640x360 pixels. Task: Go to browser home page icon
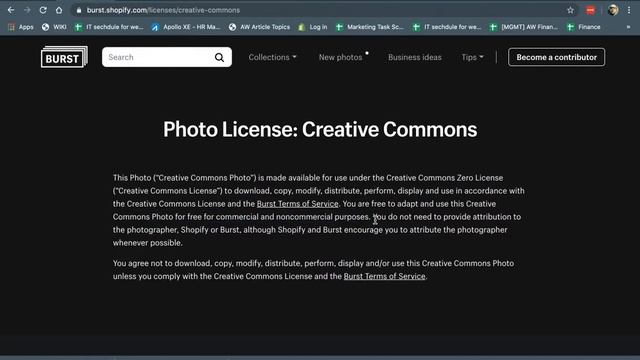coord(59,10)
